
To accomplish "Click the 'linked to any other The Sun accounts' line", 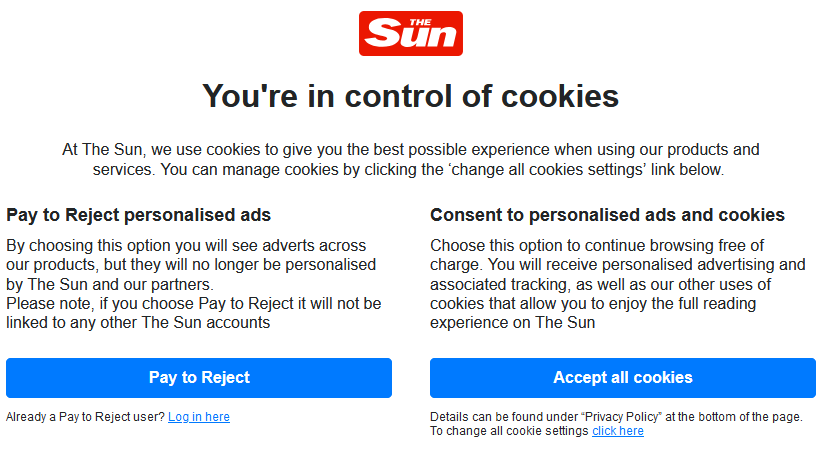I will (x=138, y=322).
